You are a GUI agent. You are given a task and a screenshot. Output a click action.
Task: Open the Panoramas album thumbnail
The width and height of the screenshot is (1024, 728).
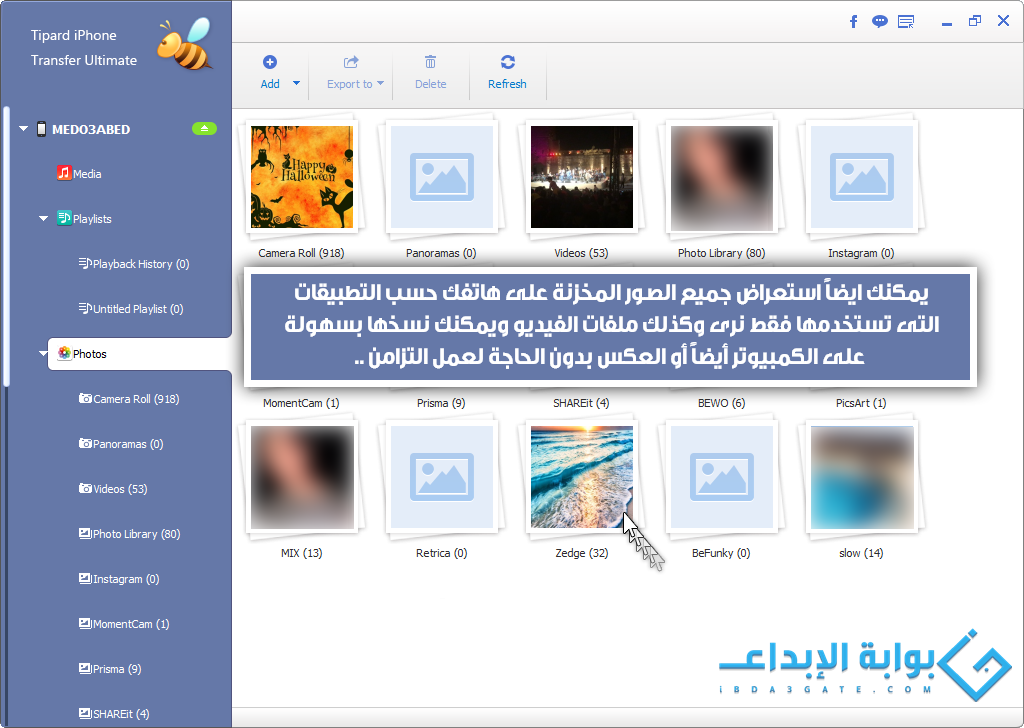point(441,177)
